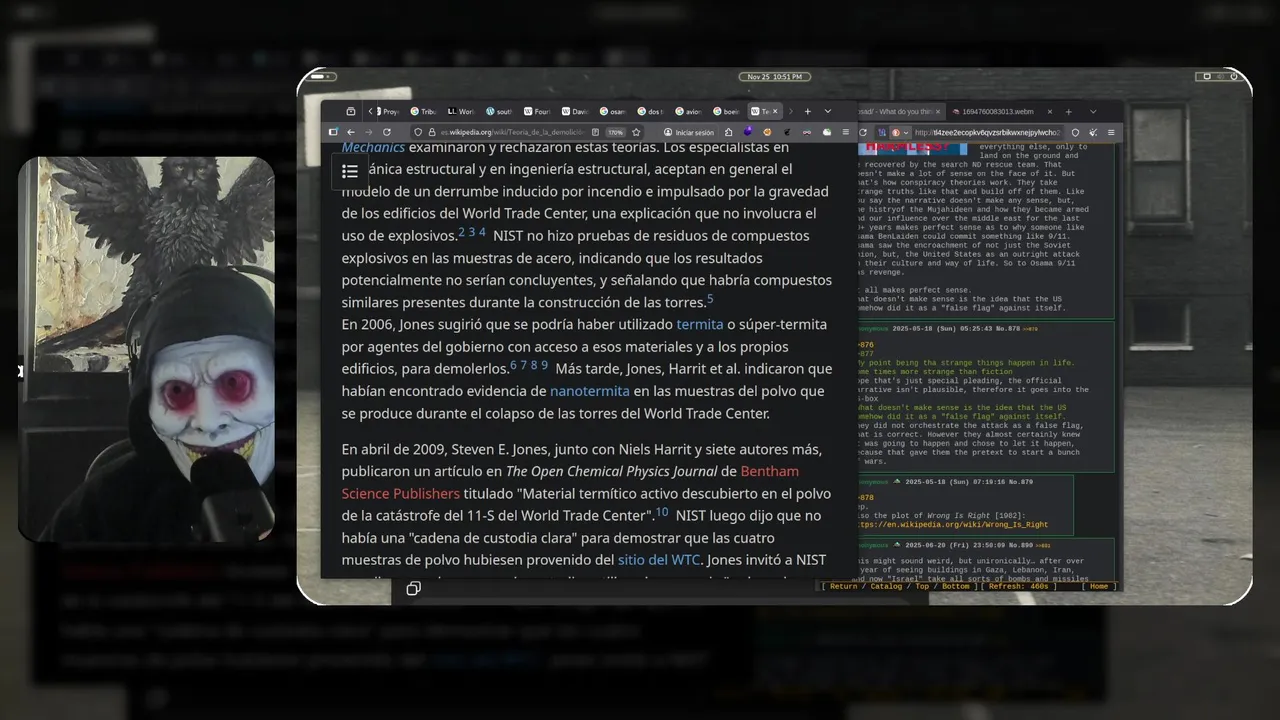Open the list all tabs dropdown in Wikipedia browser

click(828, 111)
